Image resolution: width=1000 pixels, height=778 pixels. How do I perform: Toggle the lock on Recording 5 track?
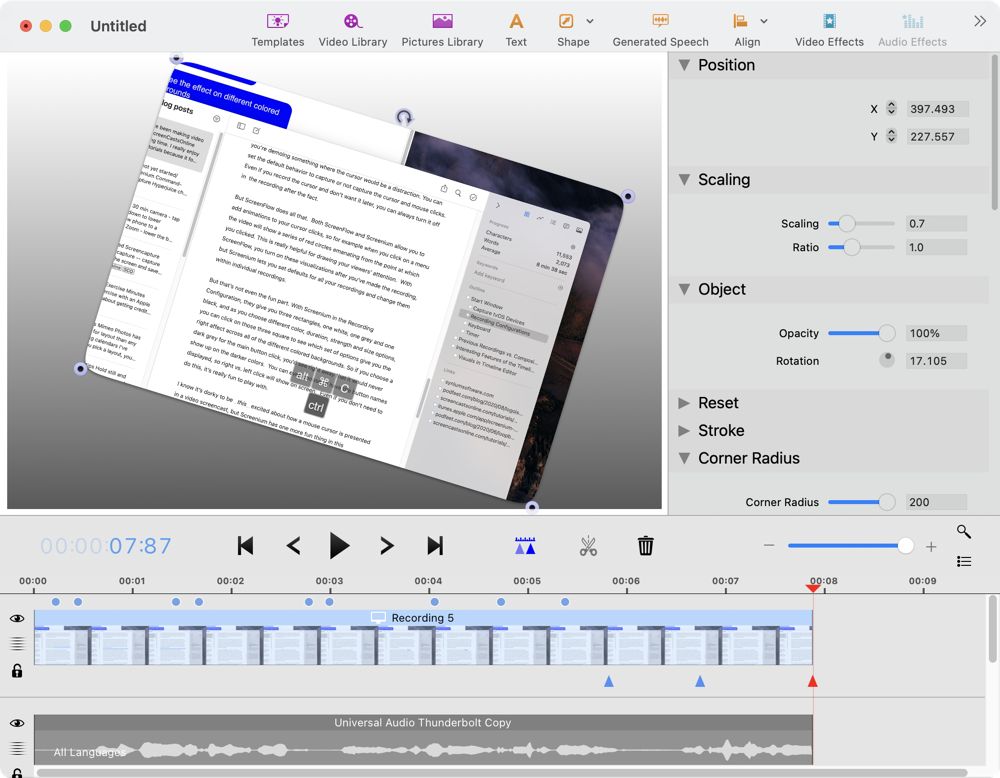pyautogui.click(x=17, y=671)
